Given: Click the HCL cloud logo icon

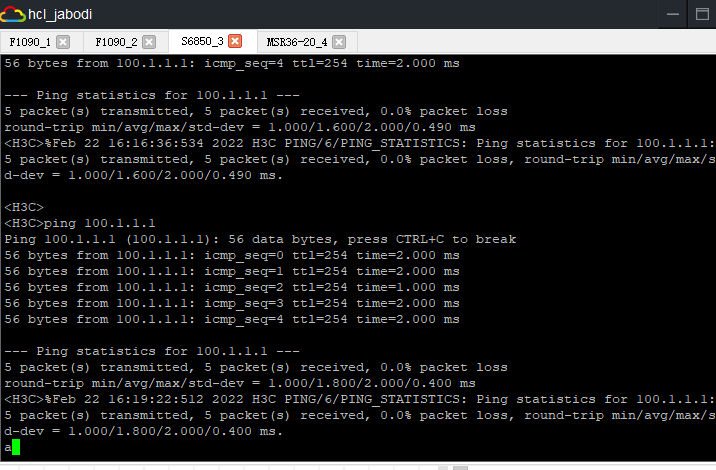Looking at the screenshot, I should tap(14, 14).
